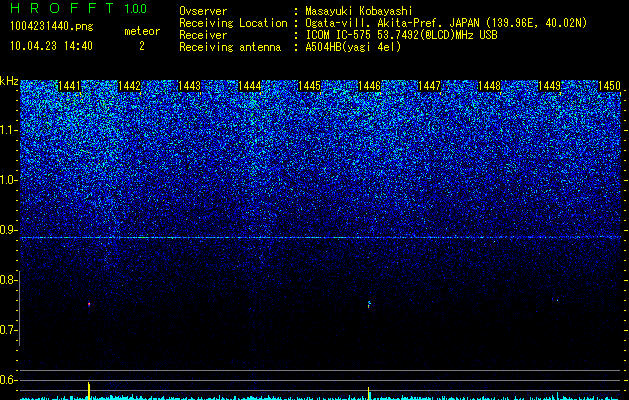The height and width of the screenshot is (400, 629).
Task: Click the red meteor echo near 1441
Action: click(x=89, y=305)
